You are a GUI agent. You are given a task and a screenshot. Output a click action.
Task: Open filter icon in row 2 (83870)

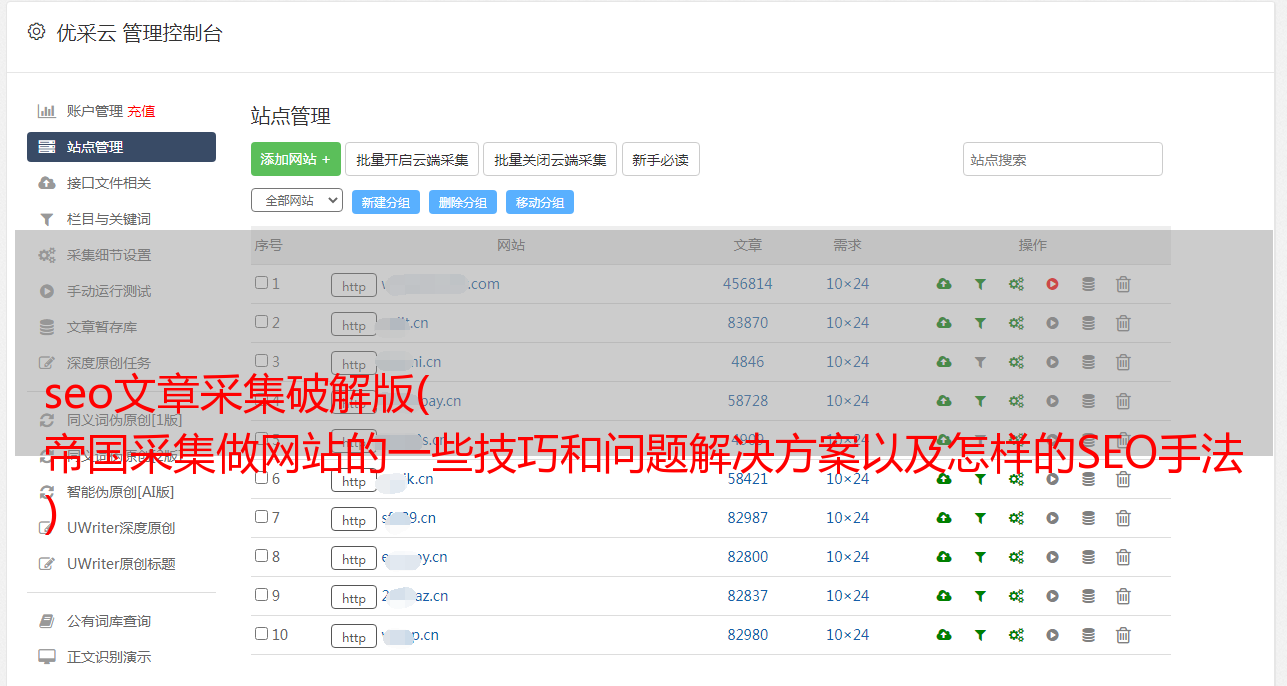point(980,323)
